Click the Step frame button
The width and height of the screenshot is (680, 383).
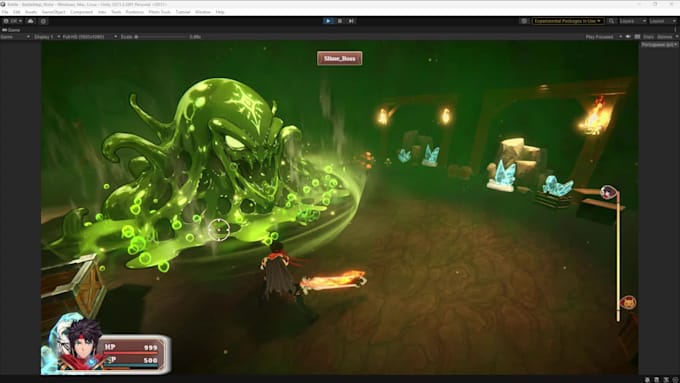[352, 21]
